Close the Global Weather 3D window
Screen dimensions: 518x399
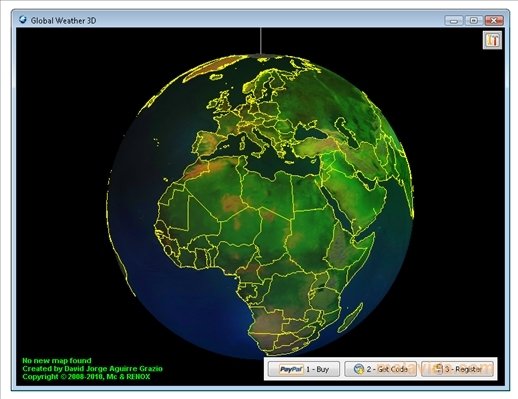[494, 21]
